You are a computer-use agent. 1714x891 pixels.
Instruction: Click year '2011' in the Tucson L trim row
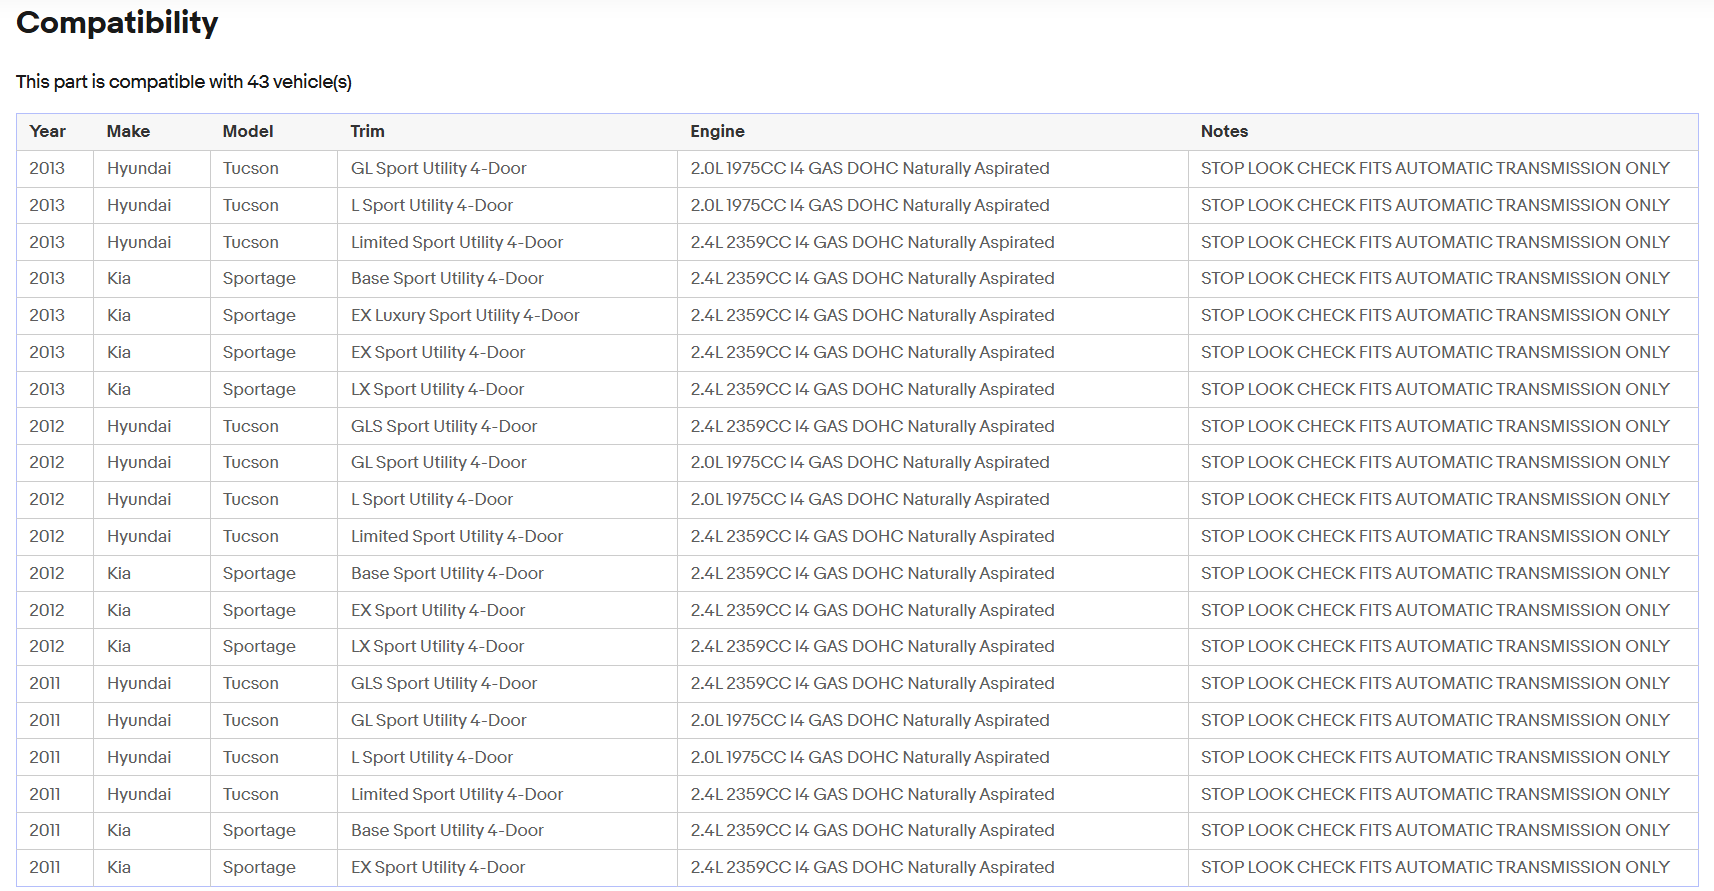point(45,757)
